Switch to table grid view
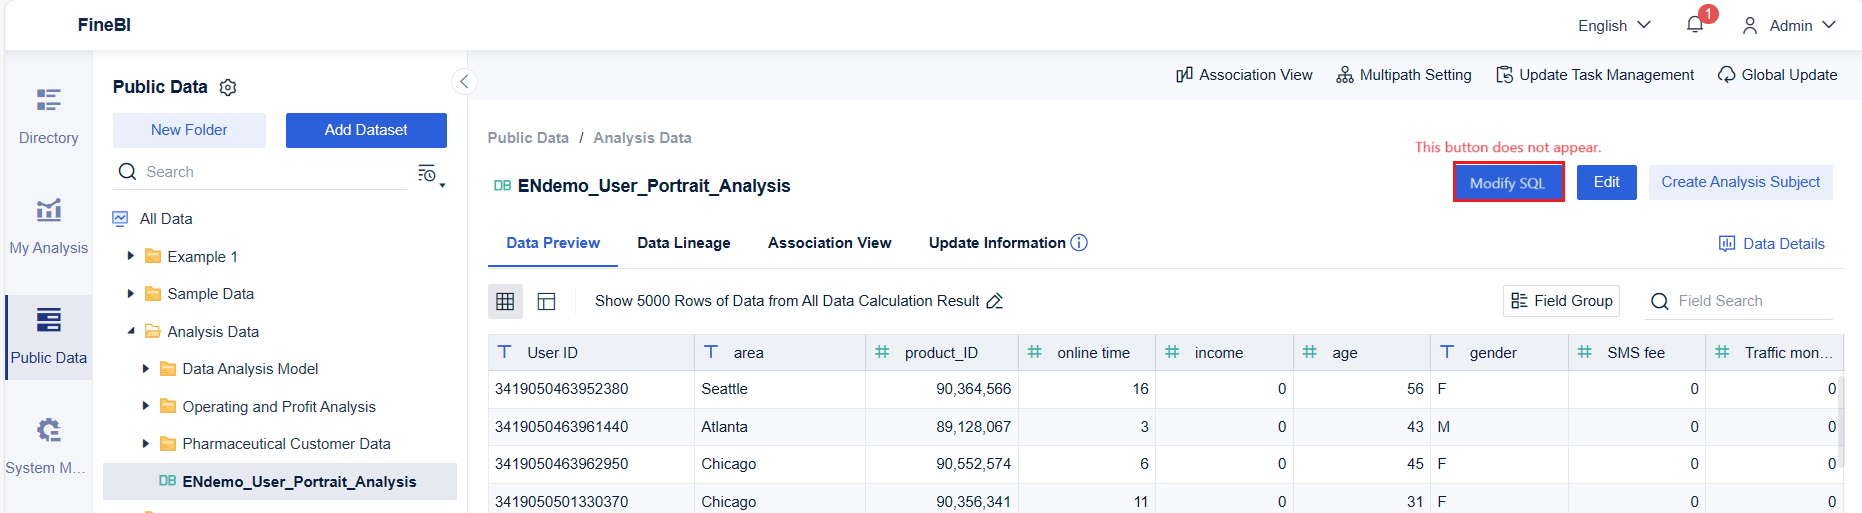The height and width of the screenshot is (513, 1862). 505,301
